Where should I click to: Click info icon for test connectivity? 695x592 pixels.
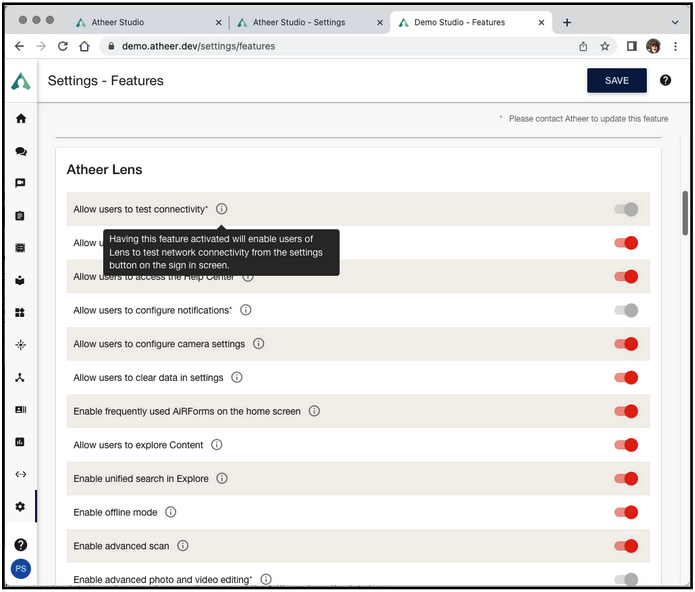[x=222, y=209]
